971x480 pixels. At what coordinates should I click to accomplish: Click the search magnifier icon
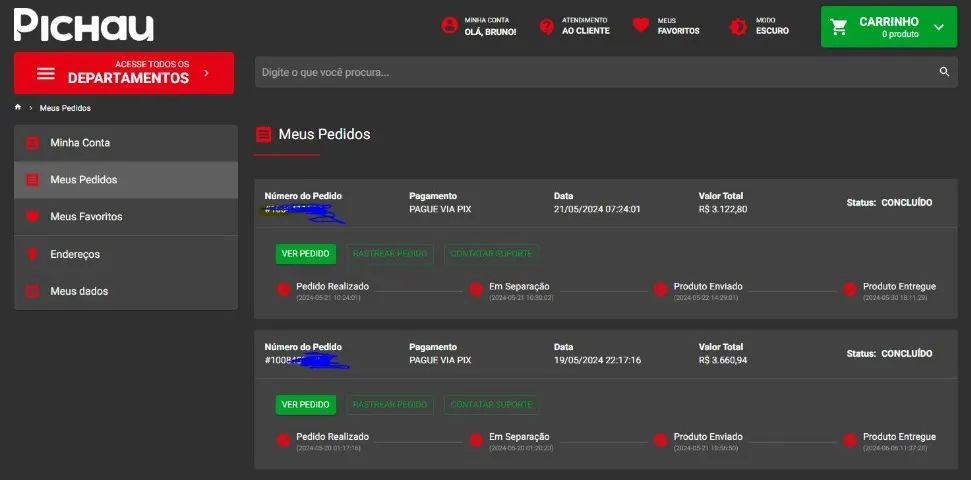pos(943,72)
